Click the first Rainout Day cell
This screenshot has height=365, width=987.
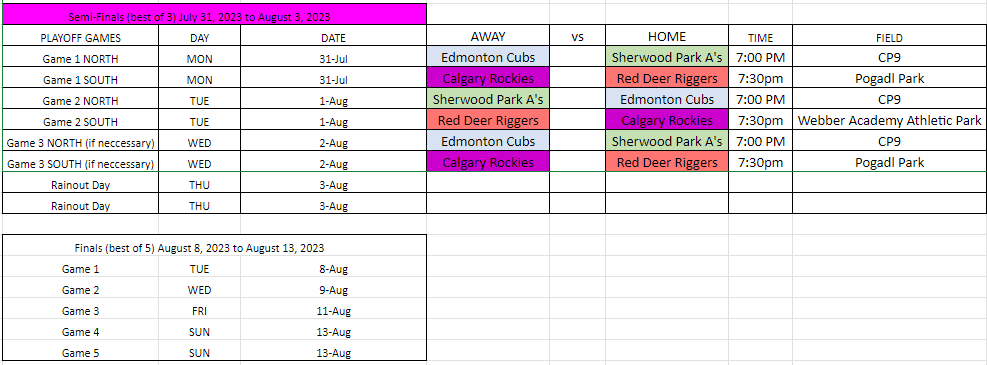tap(81, 184)
